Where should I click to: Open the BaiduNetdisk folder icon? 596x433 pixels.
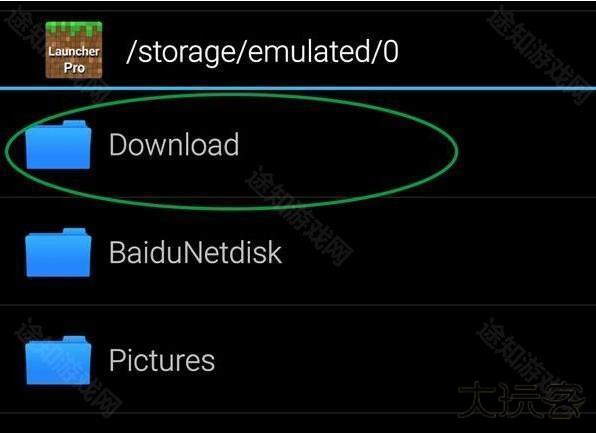coord(58,252)
